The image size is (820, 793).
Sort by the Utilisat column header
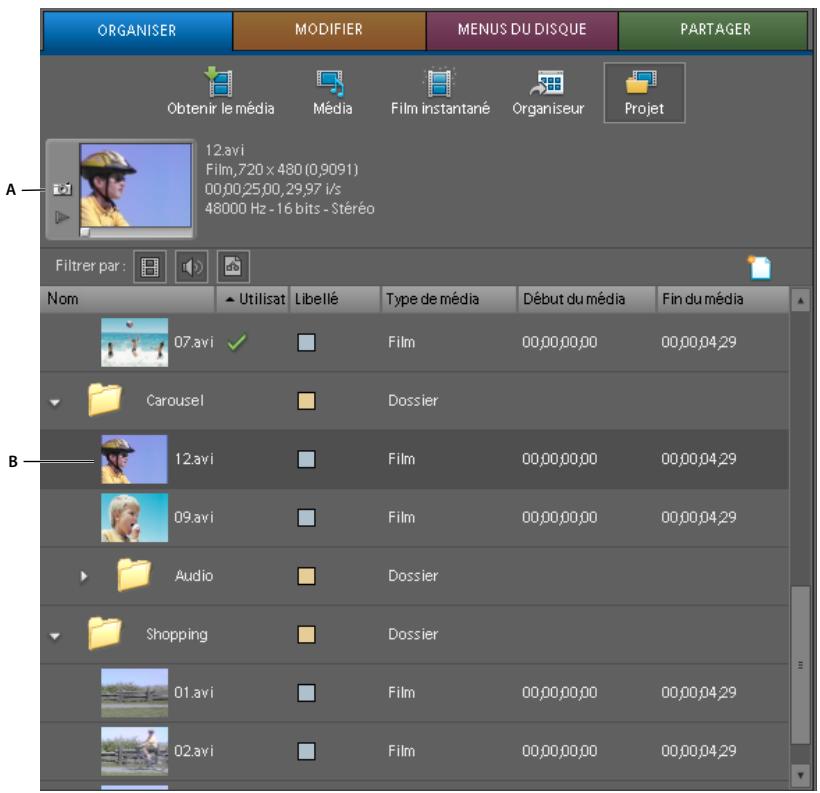tap(252, 299)
